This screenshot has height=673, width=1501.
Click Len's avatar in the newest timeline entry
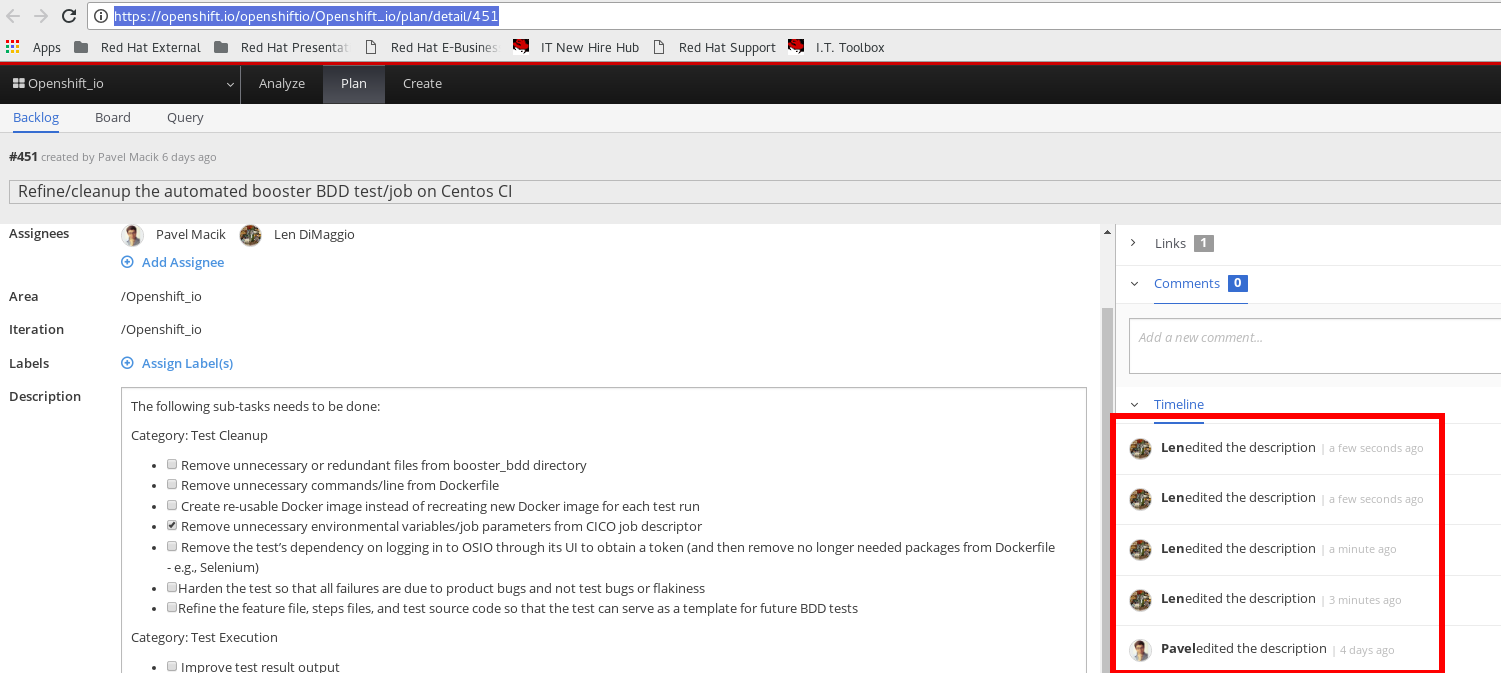(1140, 448)
